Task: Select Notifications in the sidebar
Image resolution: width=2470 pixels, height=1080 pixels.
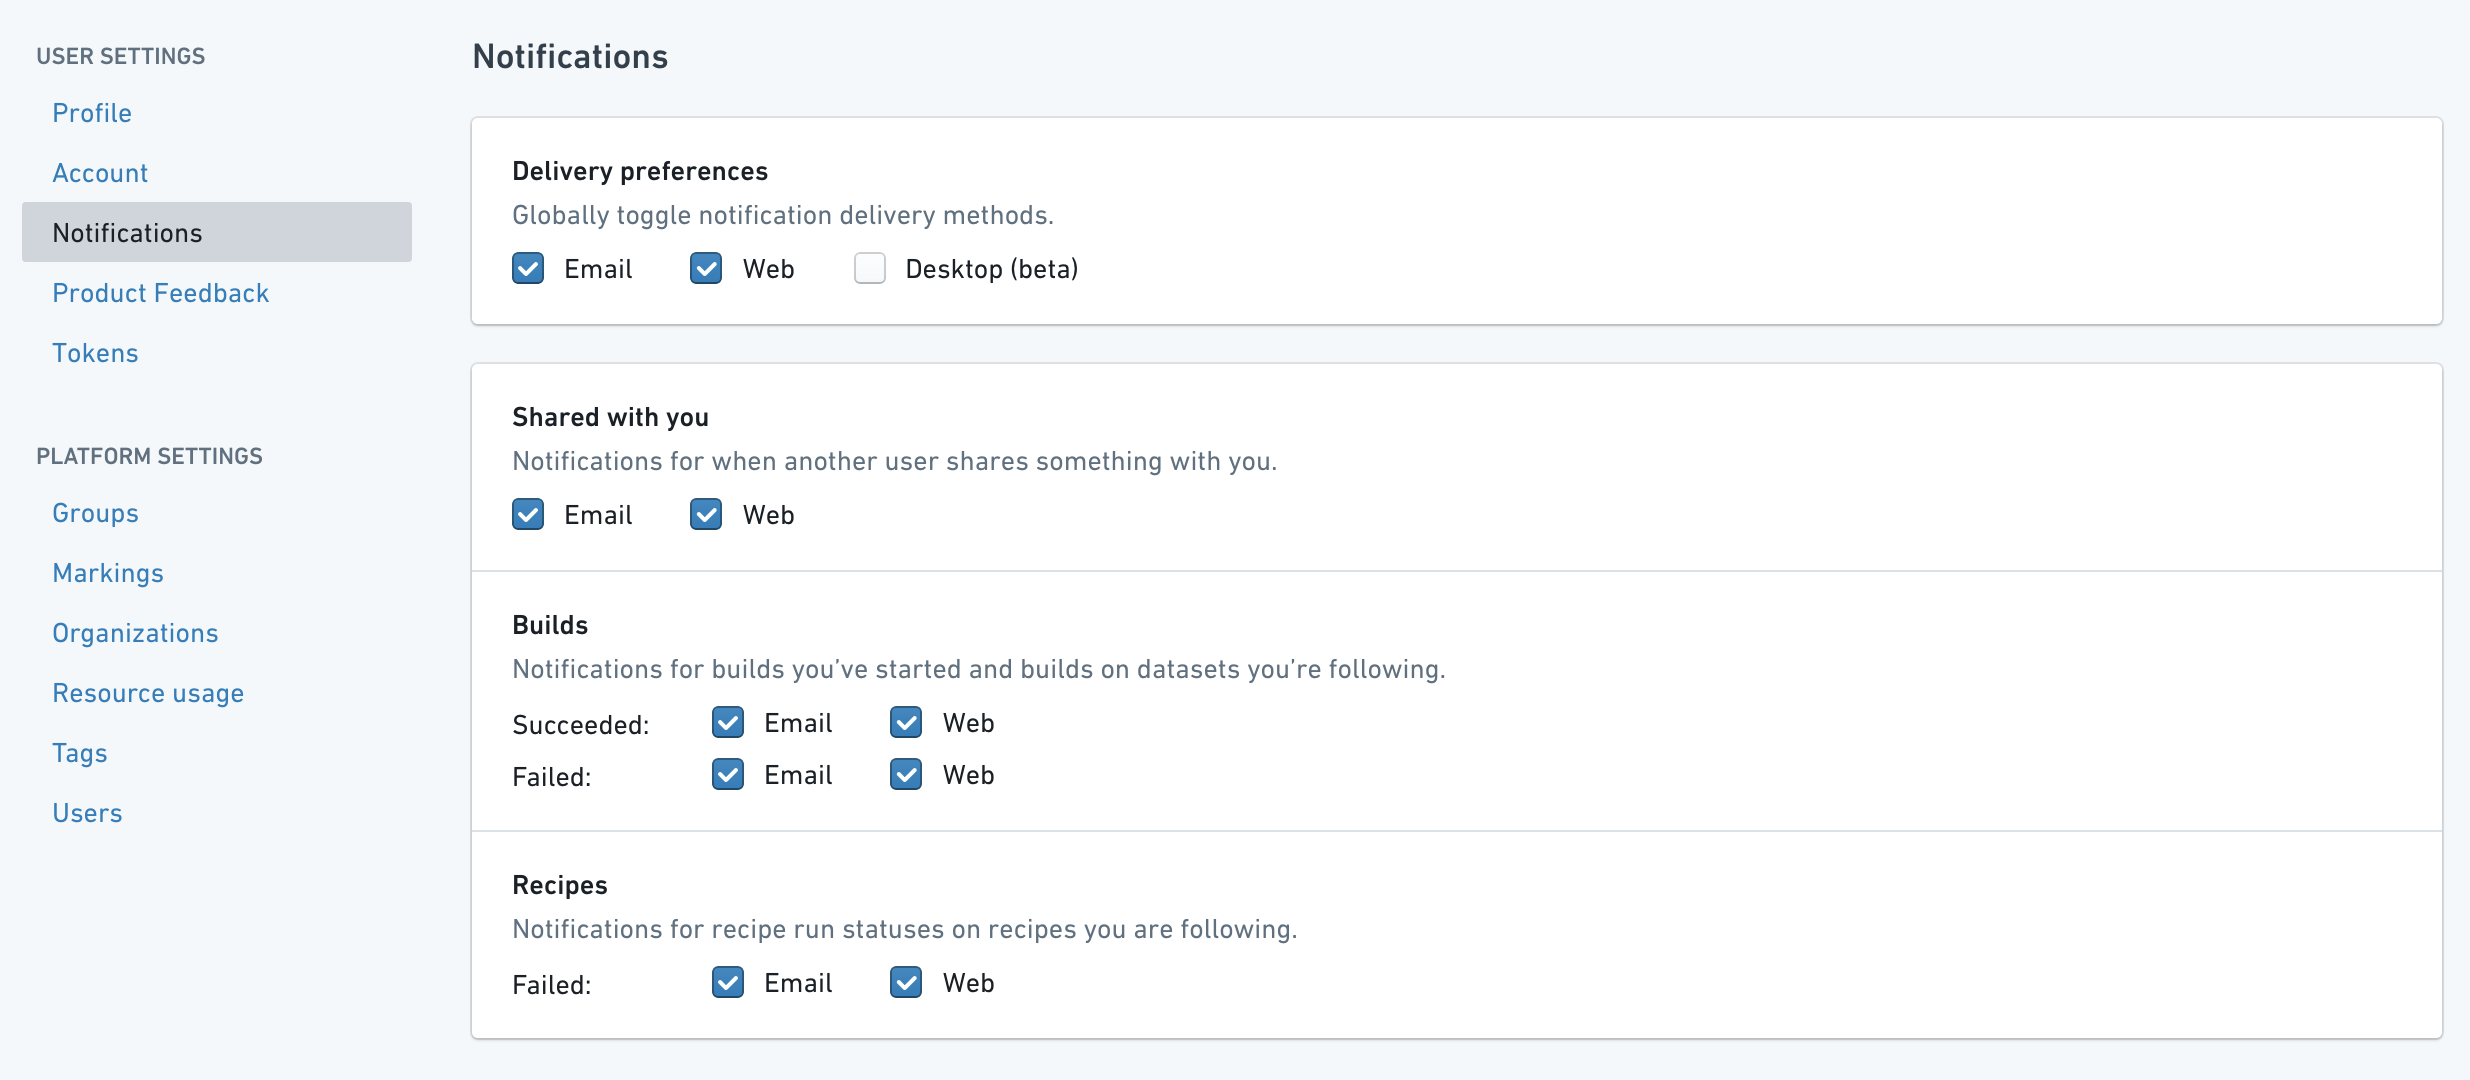Action: 217,232
